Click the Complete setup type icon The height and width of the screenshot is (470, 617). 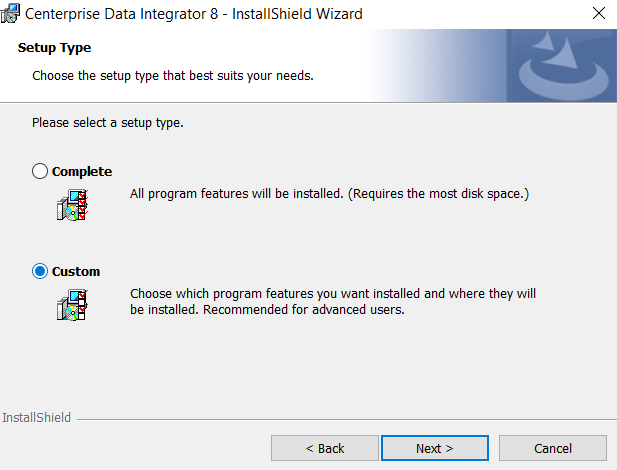tap(72, 204)
